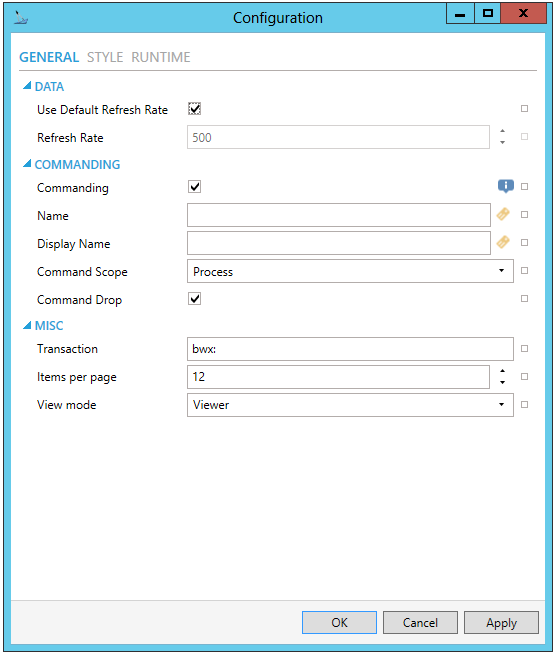558x656 pixels.
Task: Click the application icon in the title bar
Action: (x=20, y=18)
